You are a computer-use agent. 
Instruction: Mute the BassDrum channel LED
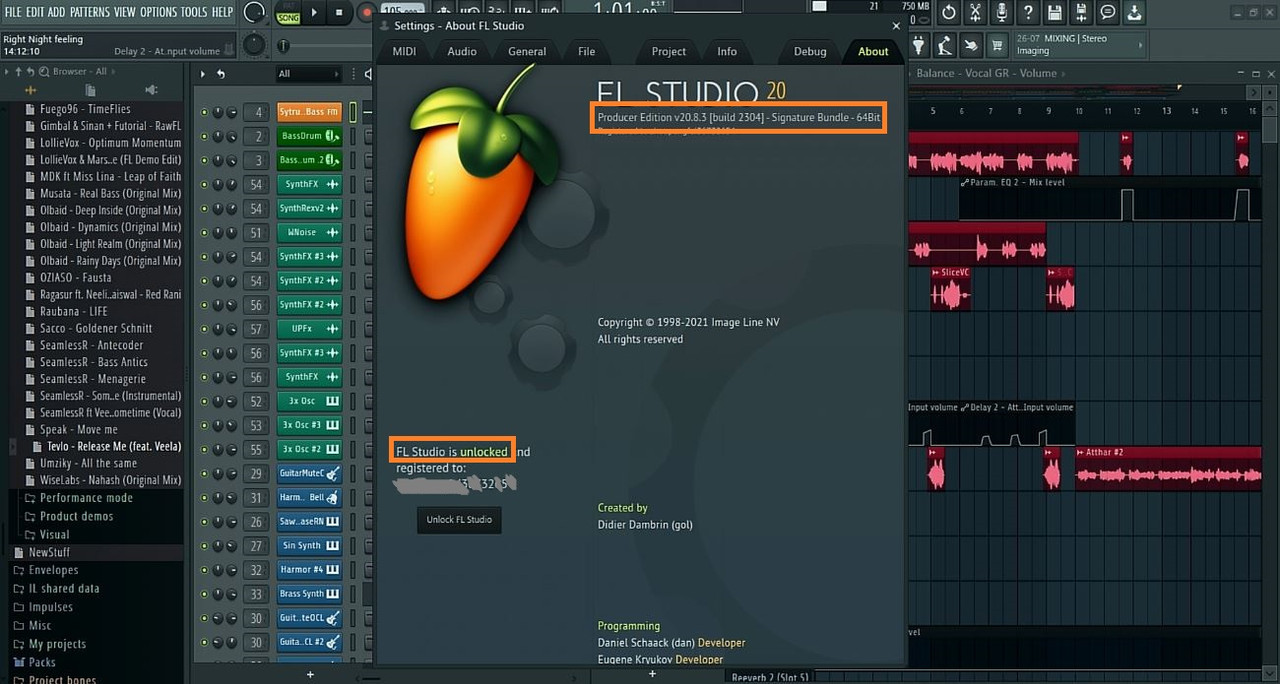coord(205,136)
